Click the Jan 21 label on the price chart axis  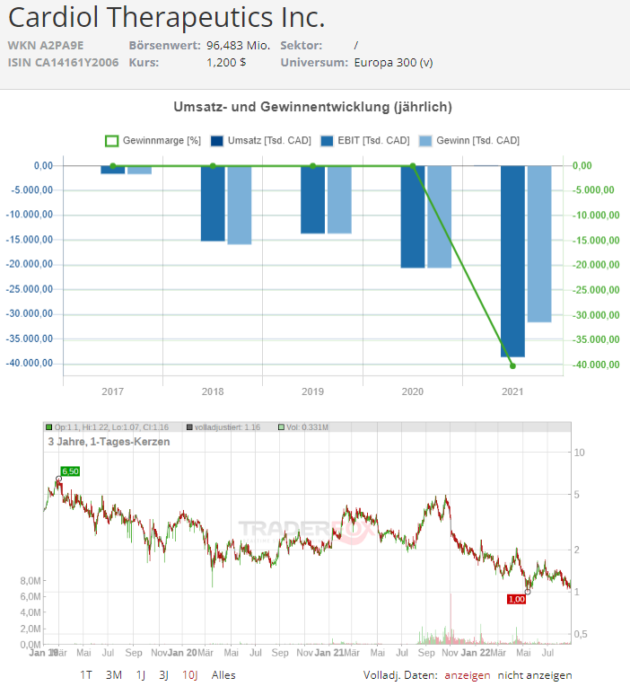pos(329,653)
